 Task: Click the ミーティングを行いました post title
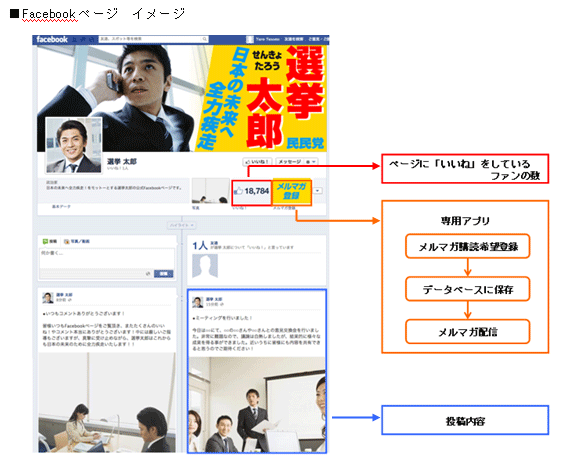click(223, 318)
